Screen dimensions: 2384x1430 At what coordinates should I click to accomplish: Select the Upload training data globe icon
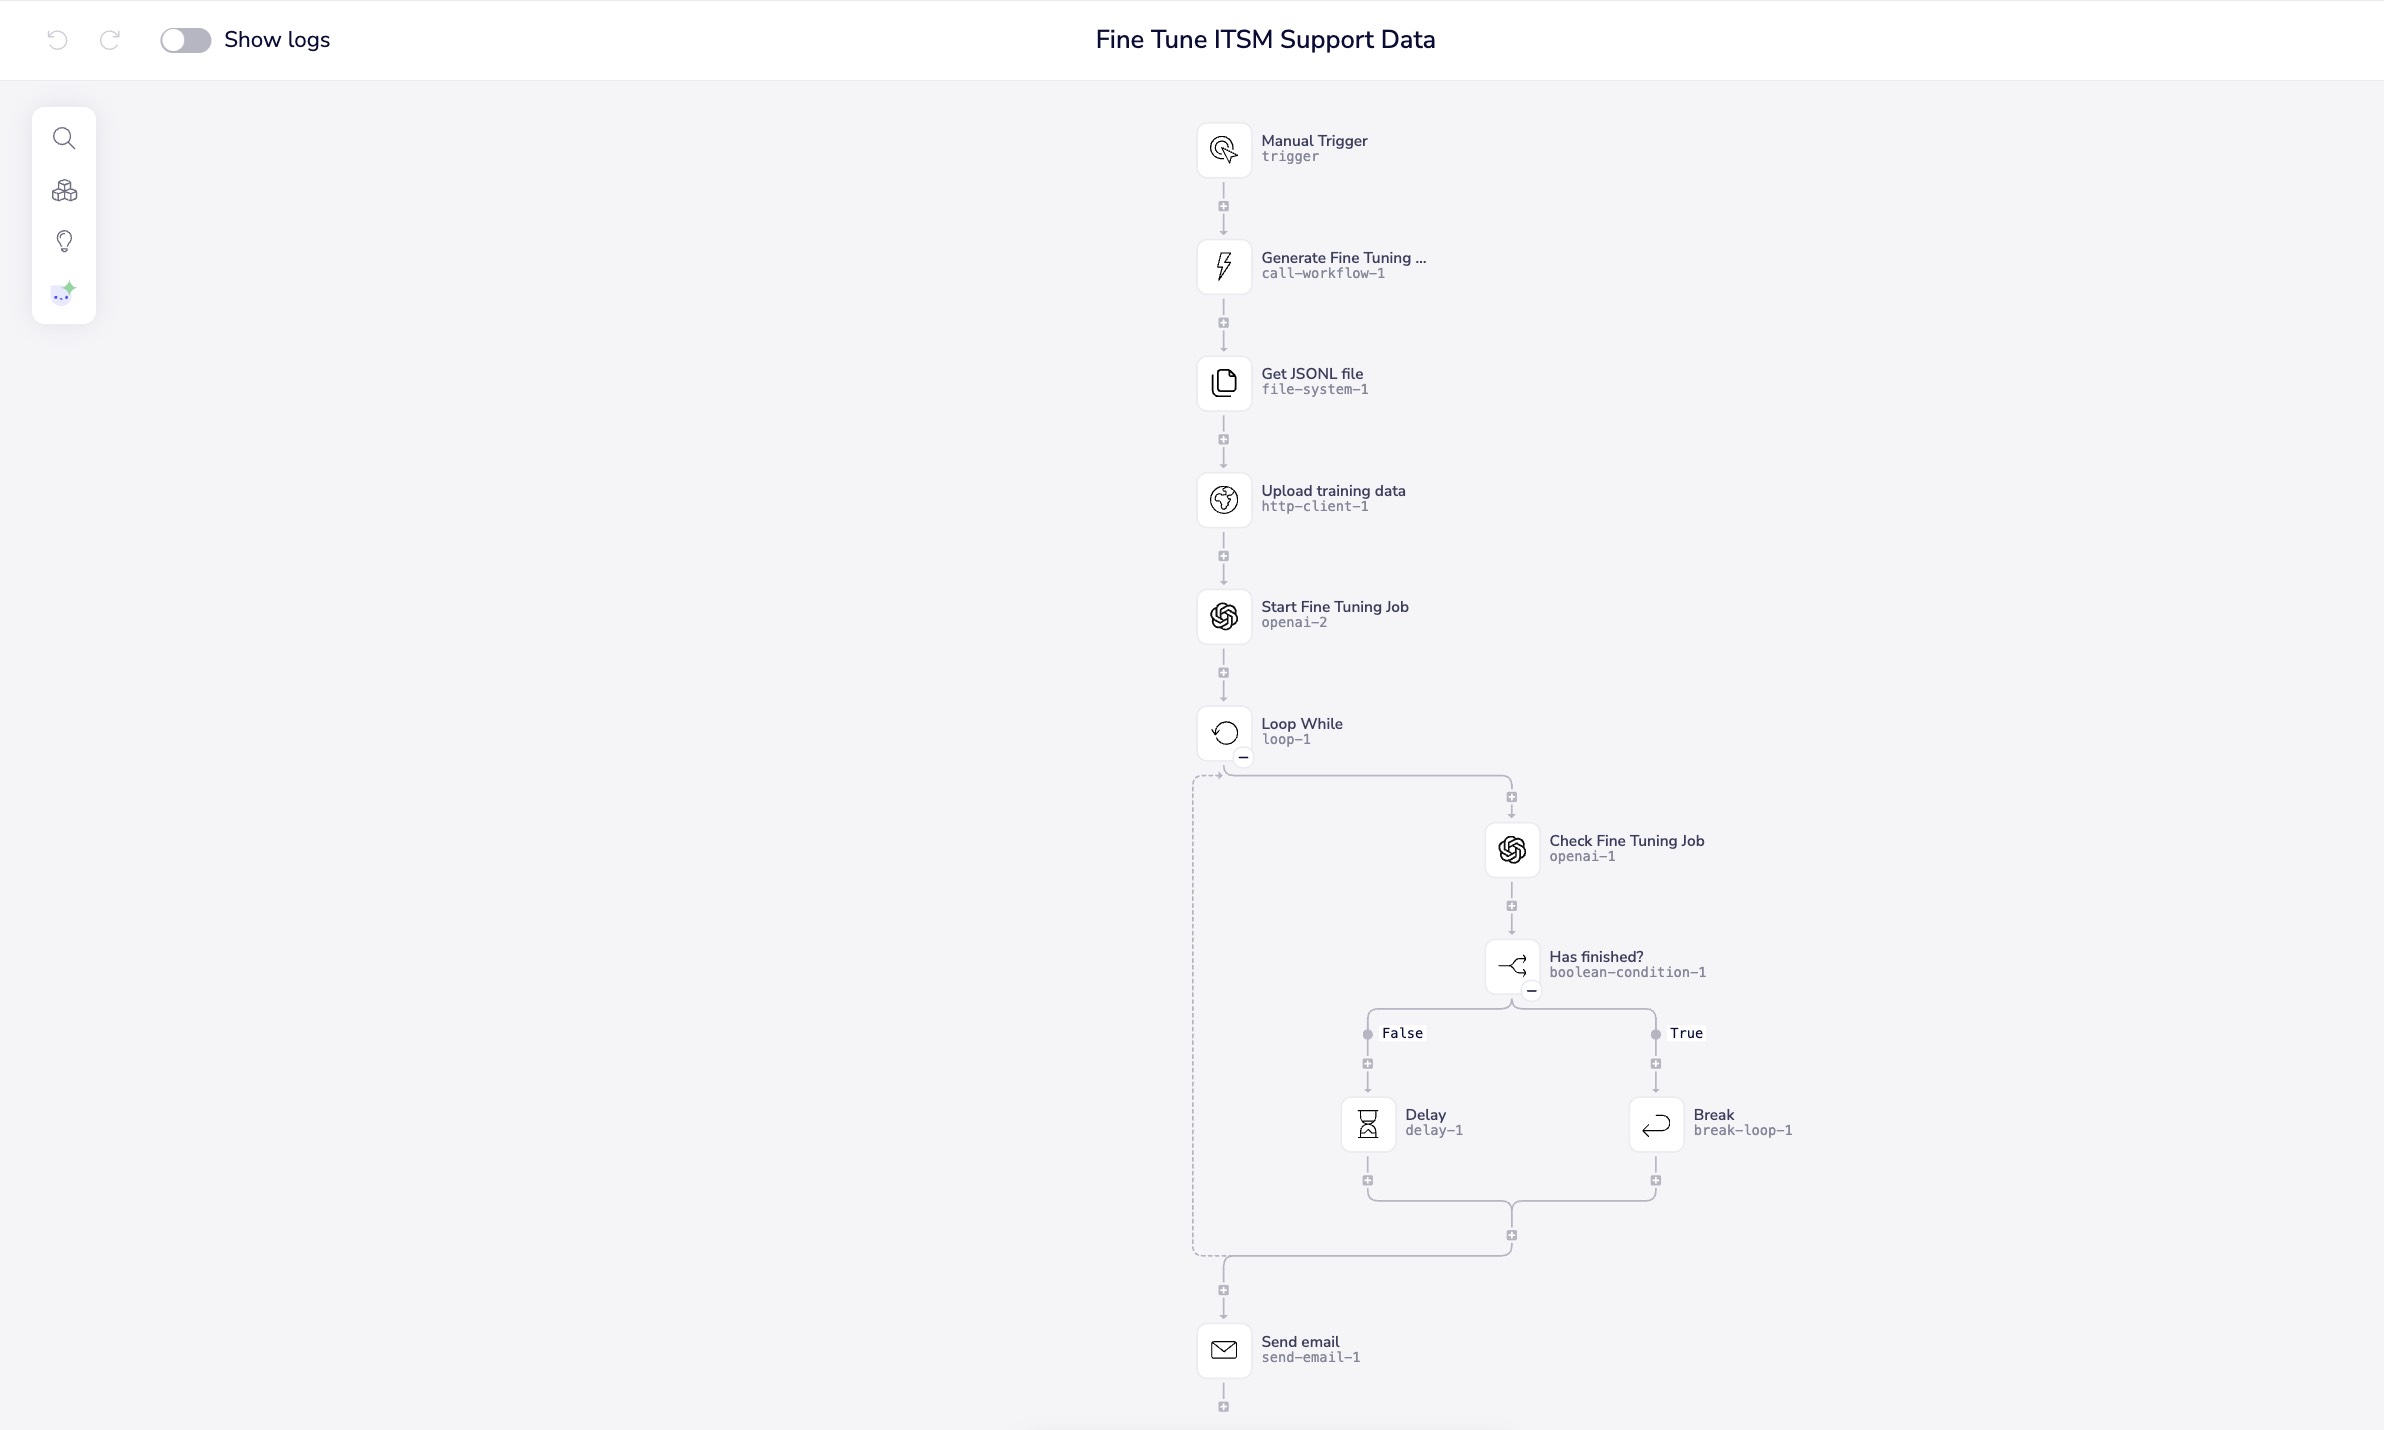(1224, 500)
